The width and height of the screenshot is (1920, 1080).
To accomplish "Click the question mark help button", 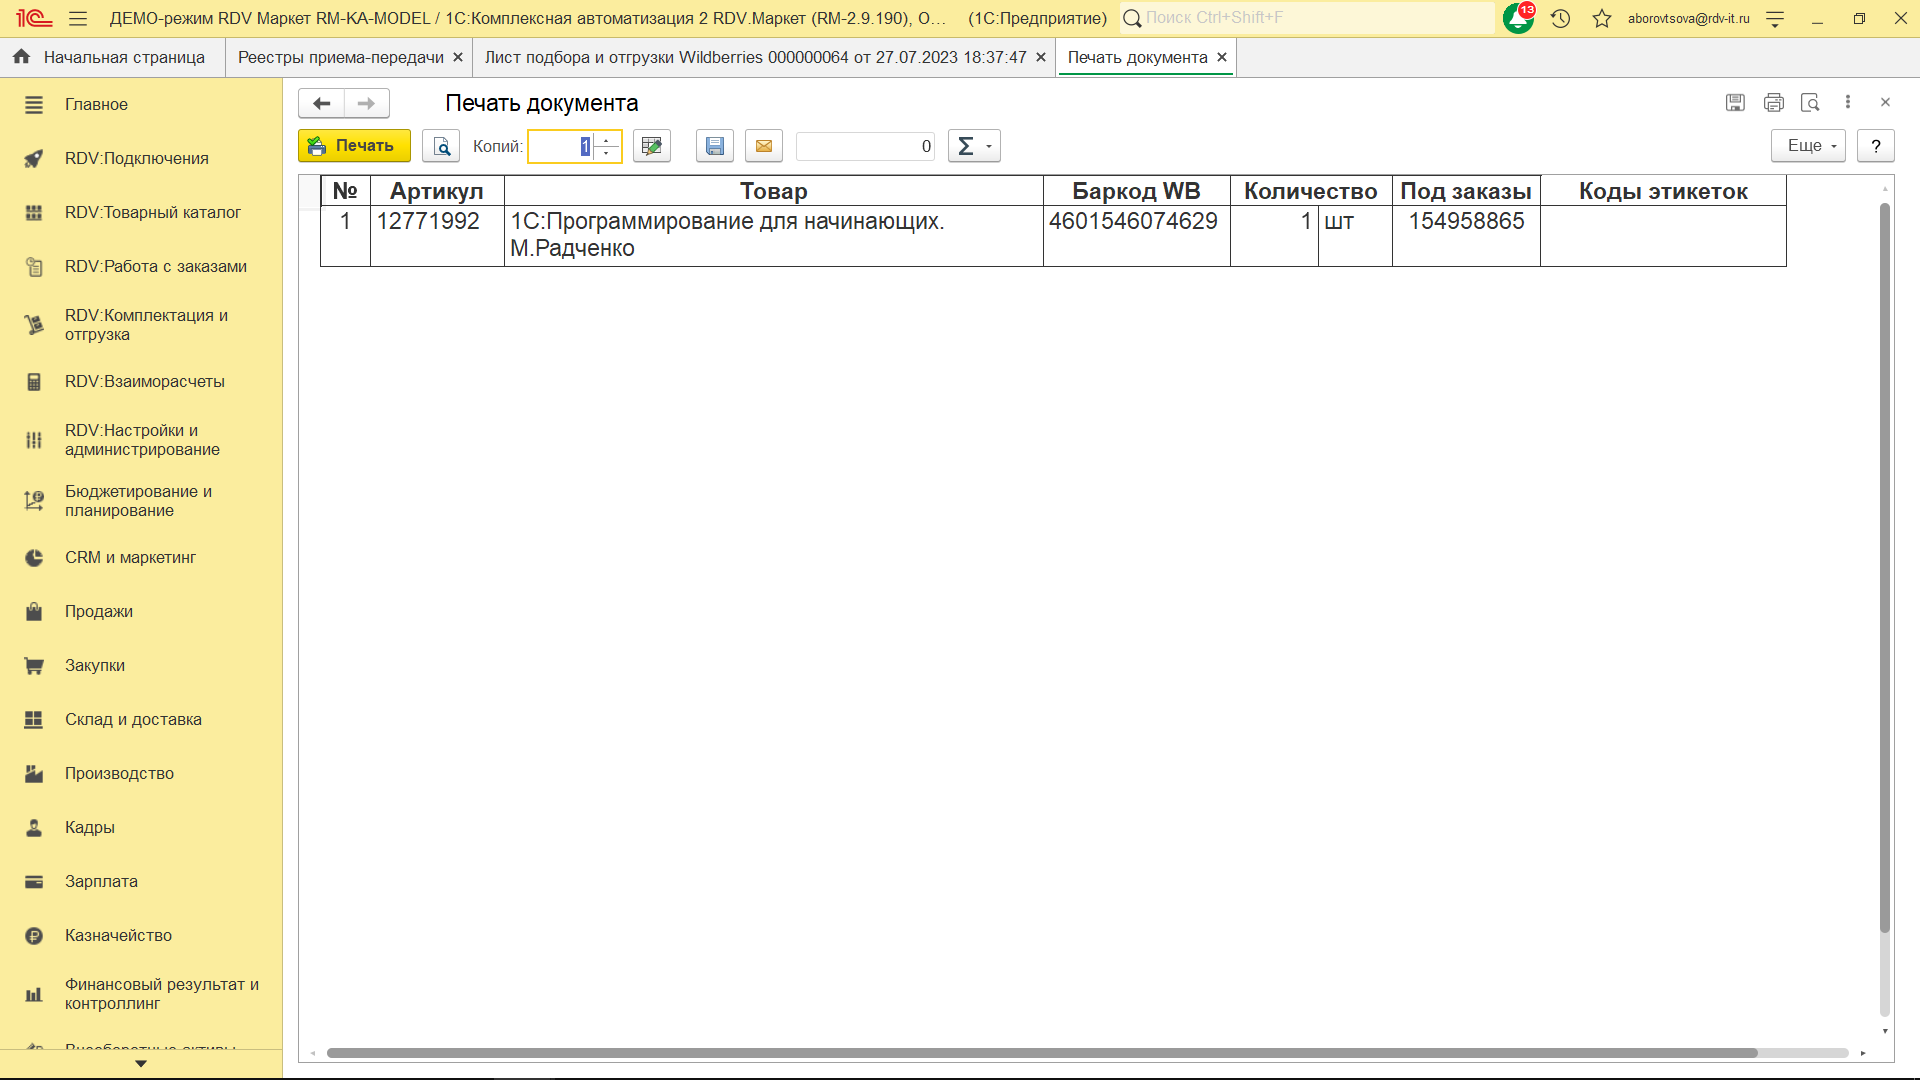I will point(1876,146).
